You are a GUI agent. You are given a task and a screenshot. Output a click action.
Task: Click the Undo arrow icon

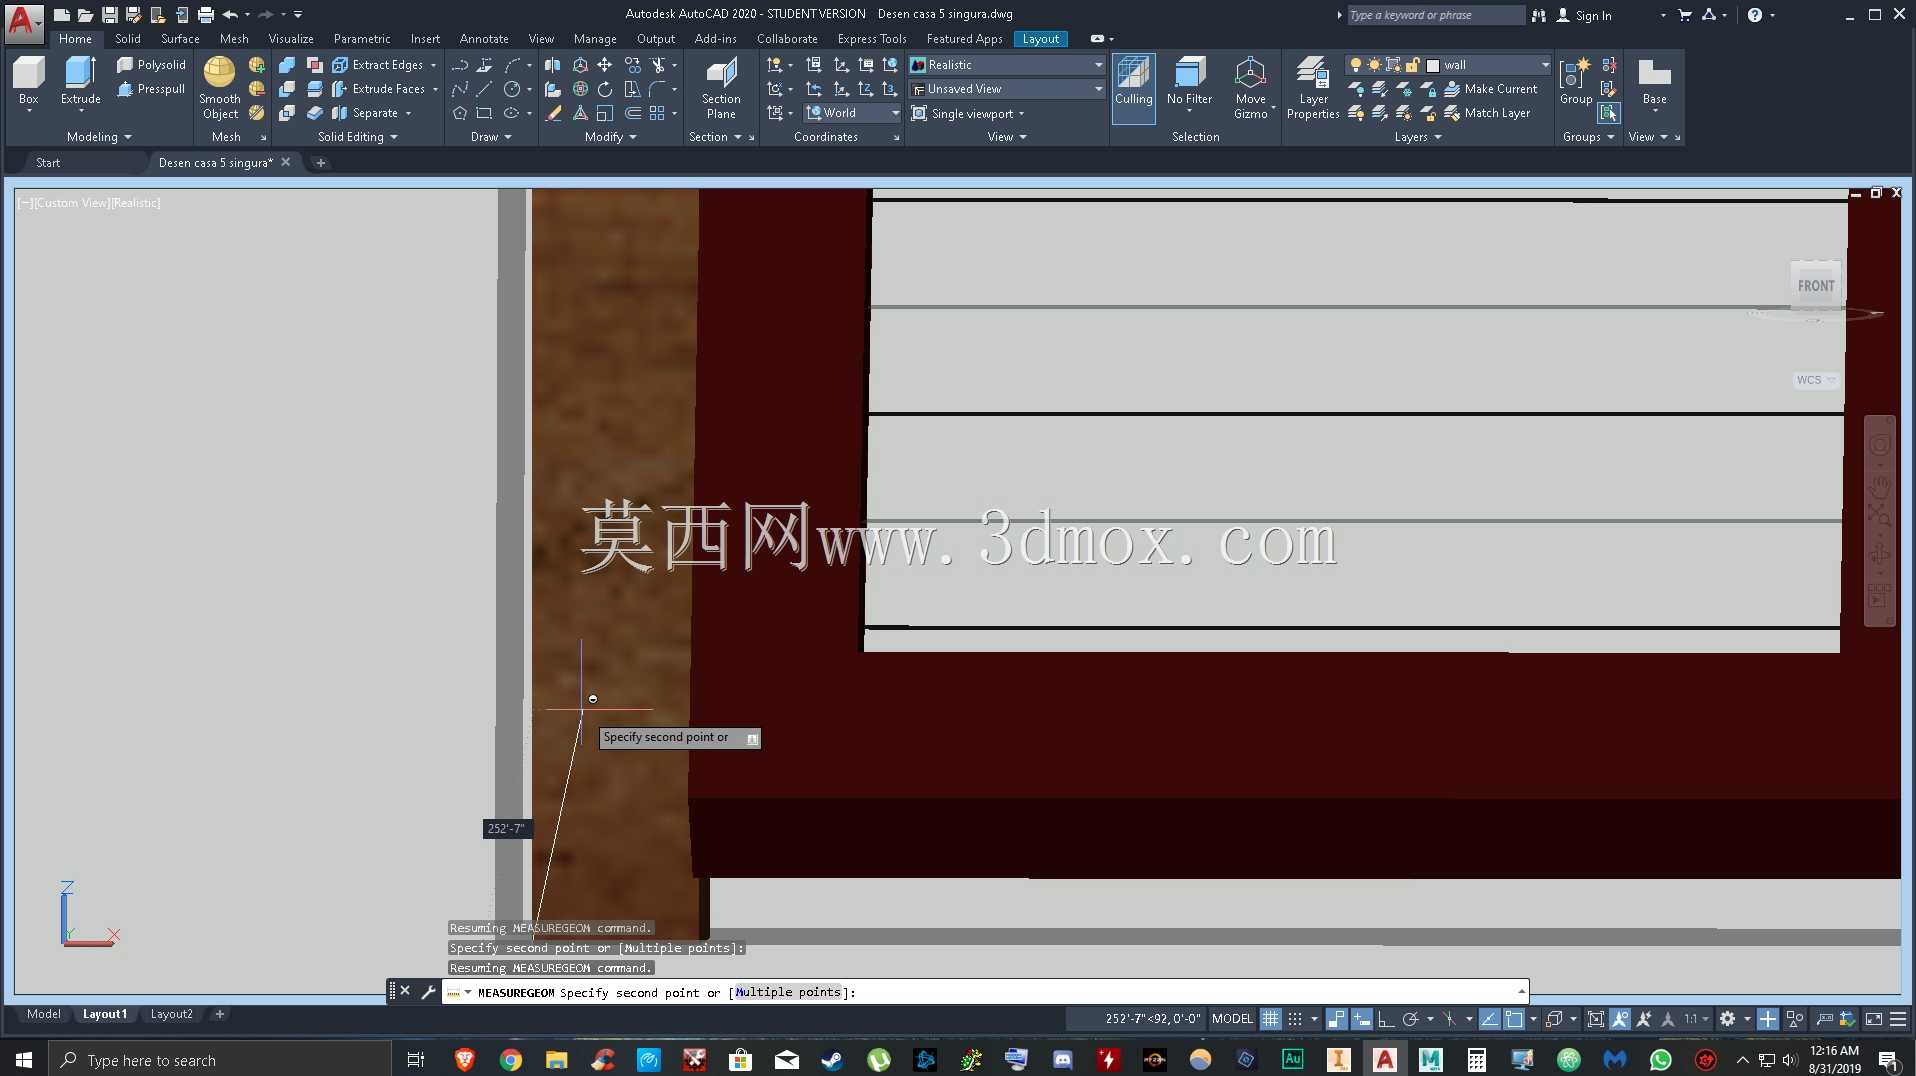coord(231,15)
